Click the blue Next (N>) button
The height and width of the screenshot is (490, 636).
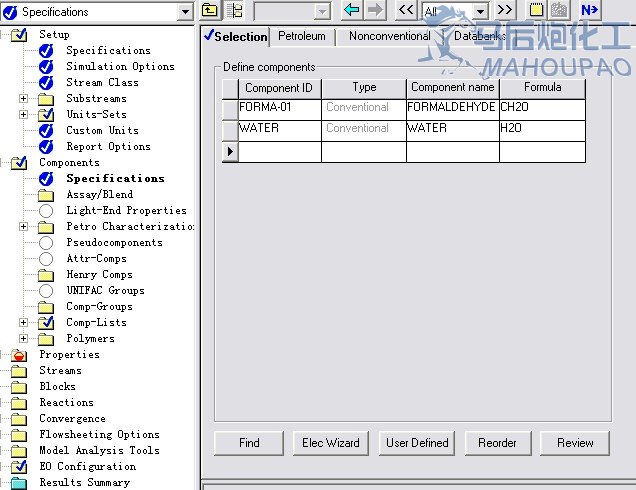tap(590, 11)
